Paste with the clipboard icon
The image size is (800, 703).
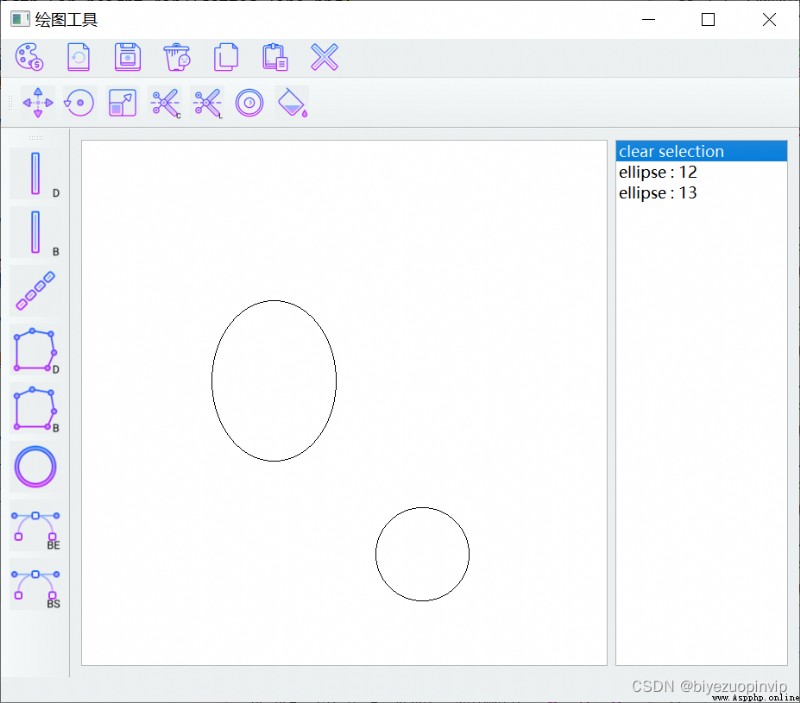click(x=275, y=57)
